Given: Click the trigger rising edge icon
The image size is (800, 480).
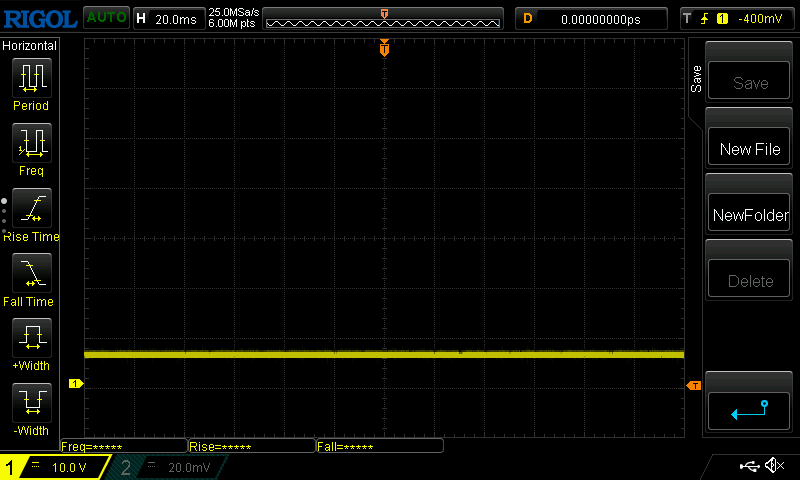Looking at the screenshot, I should tap(705, 19).
